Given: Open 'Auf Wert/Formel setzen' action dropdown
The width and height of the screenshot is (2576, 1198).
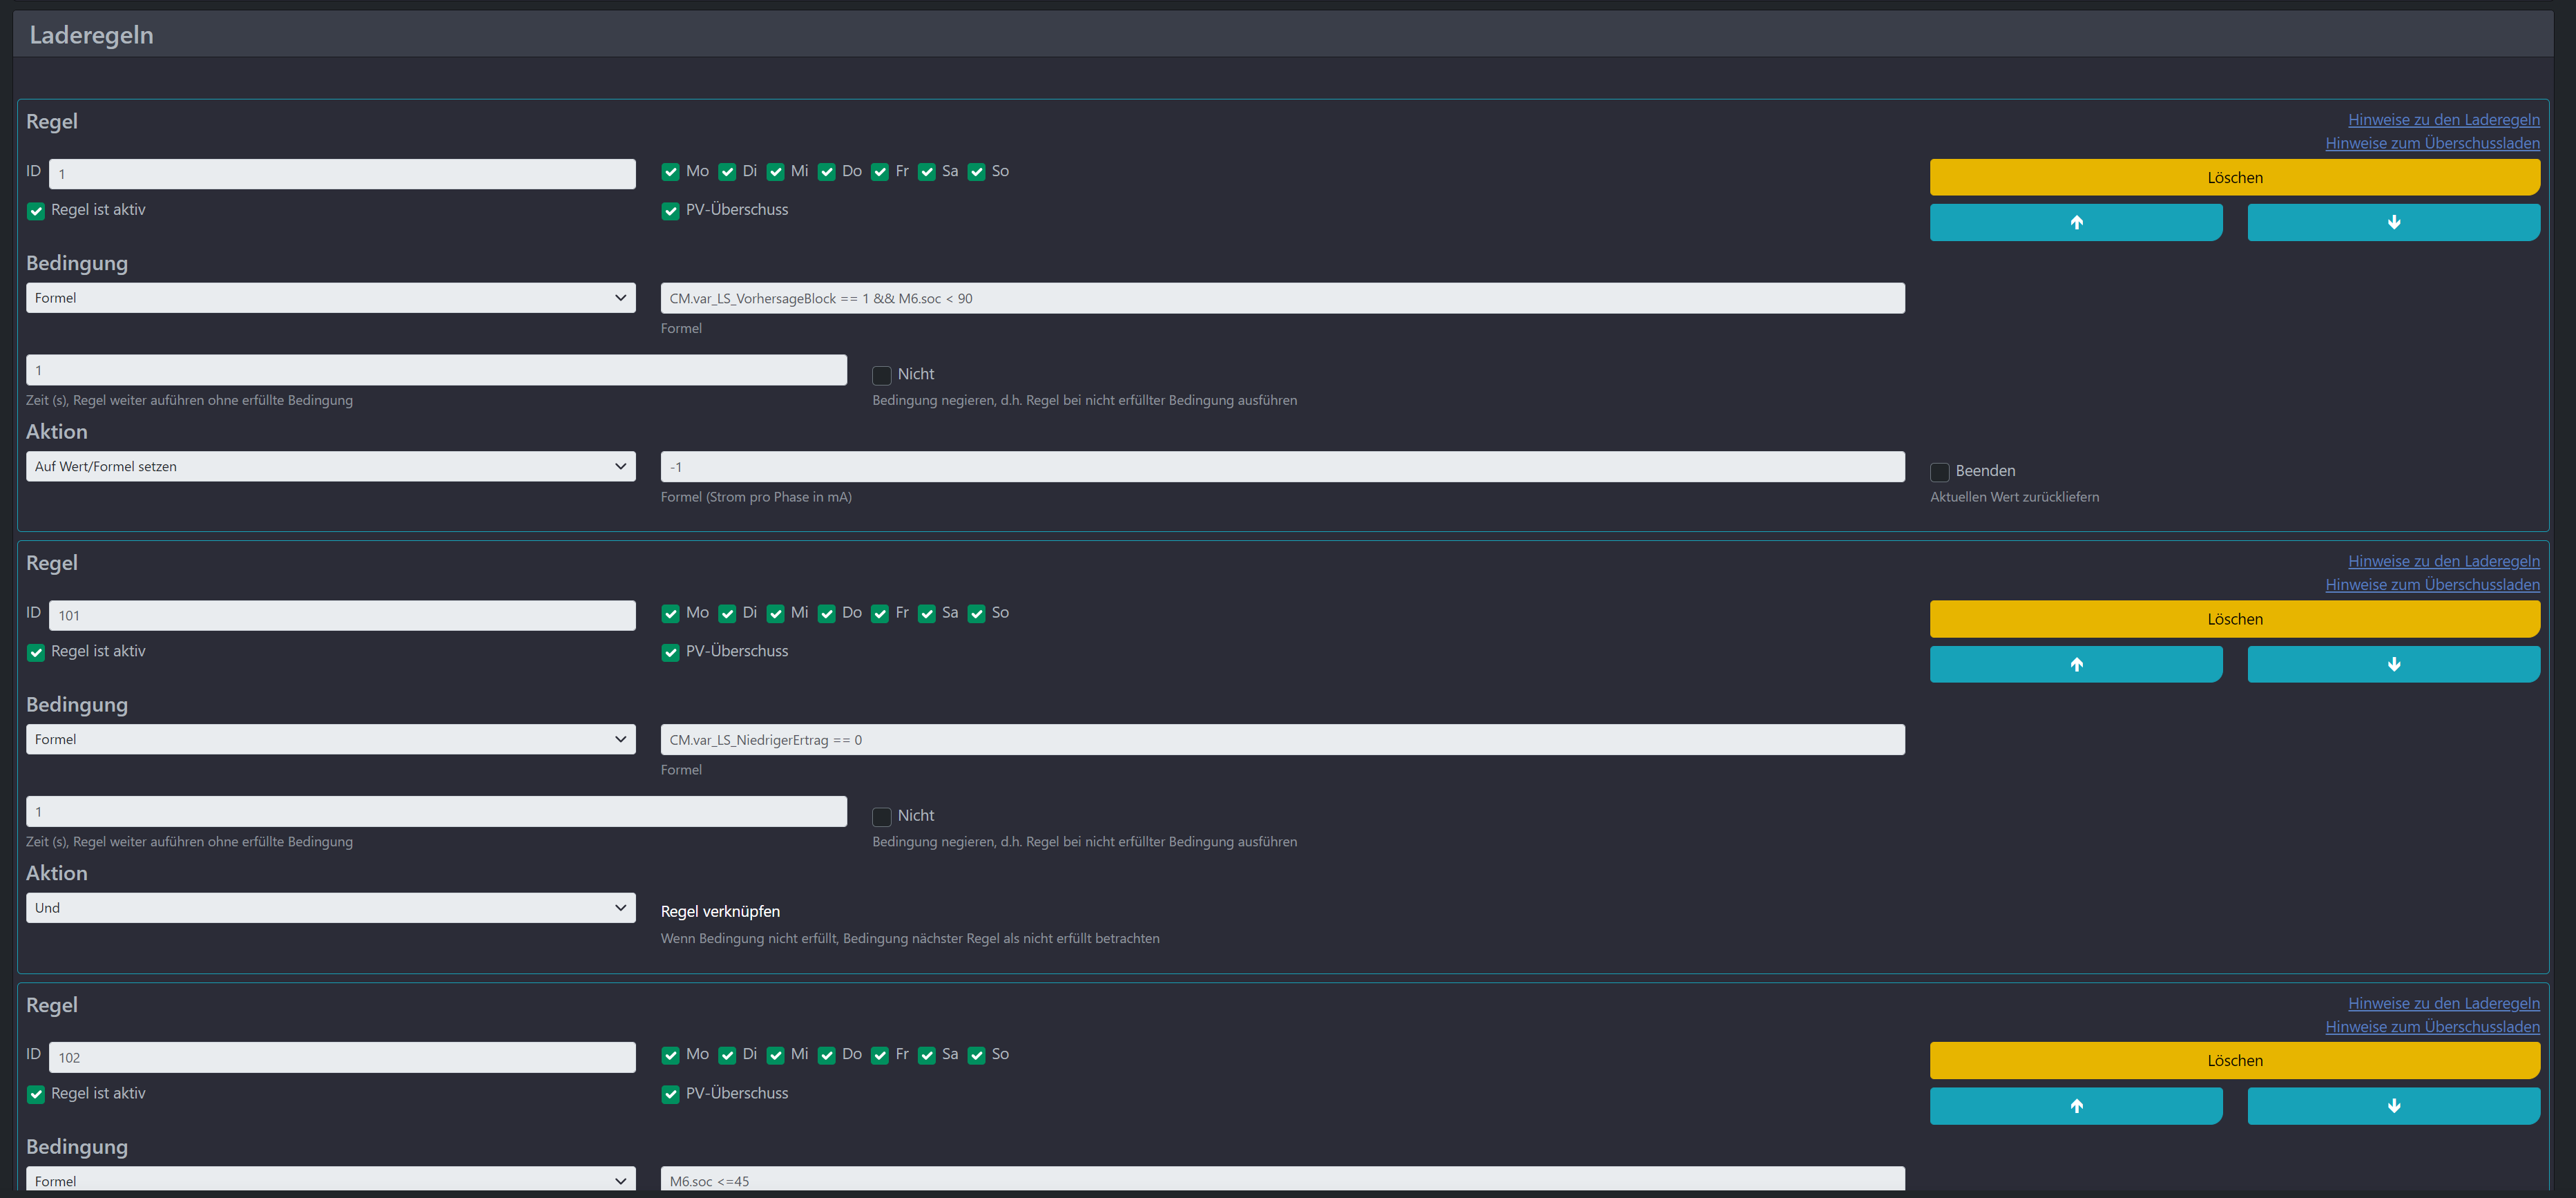Looking at the screenshot, I should click(x=330, y=467).
